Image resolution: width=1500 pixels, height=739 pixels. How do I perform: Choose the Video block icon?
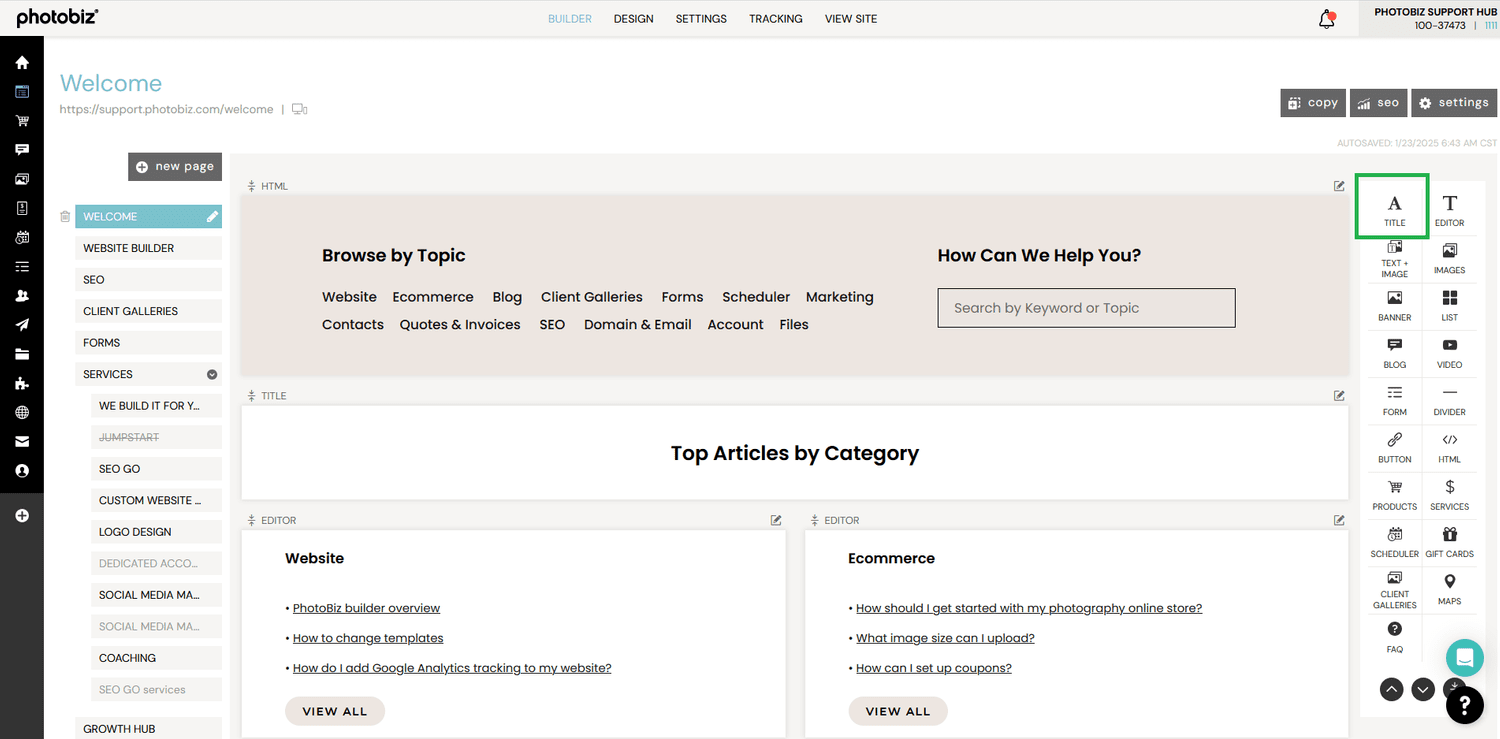(1449, 350)
